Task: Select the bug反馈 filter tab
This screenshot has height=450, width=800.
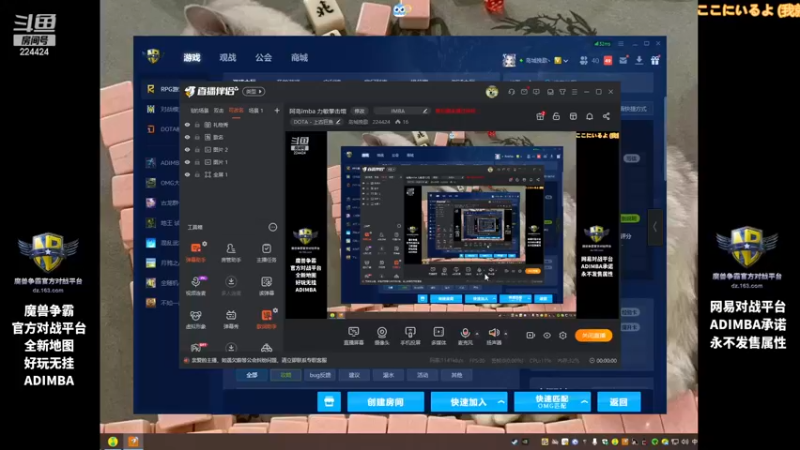Action: [x=320, y=375]
